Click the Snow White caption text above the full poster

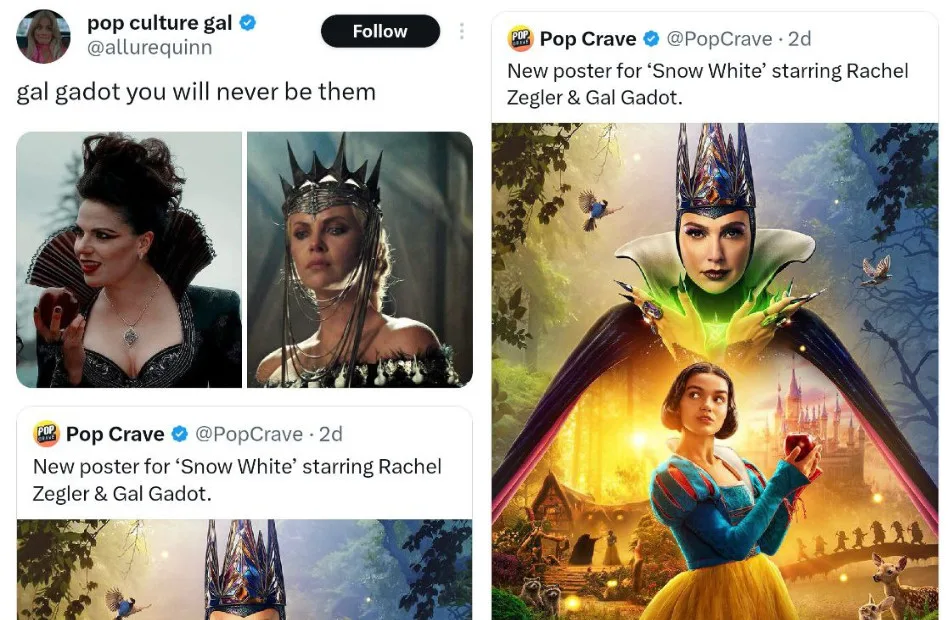707,84
